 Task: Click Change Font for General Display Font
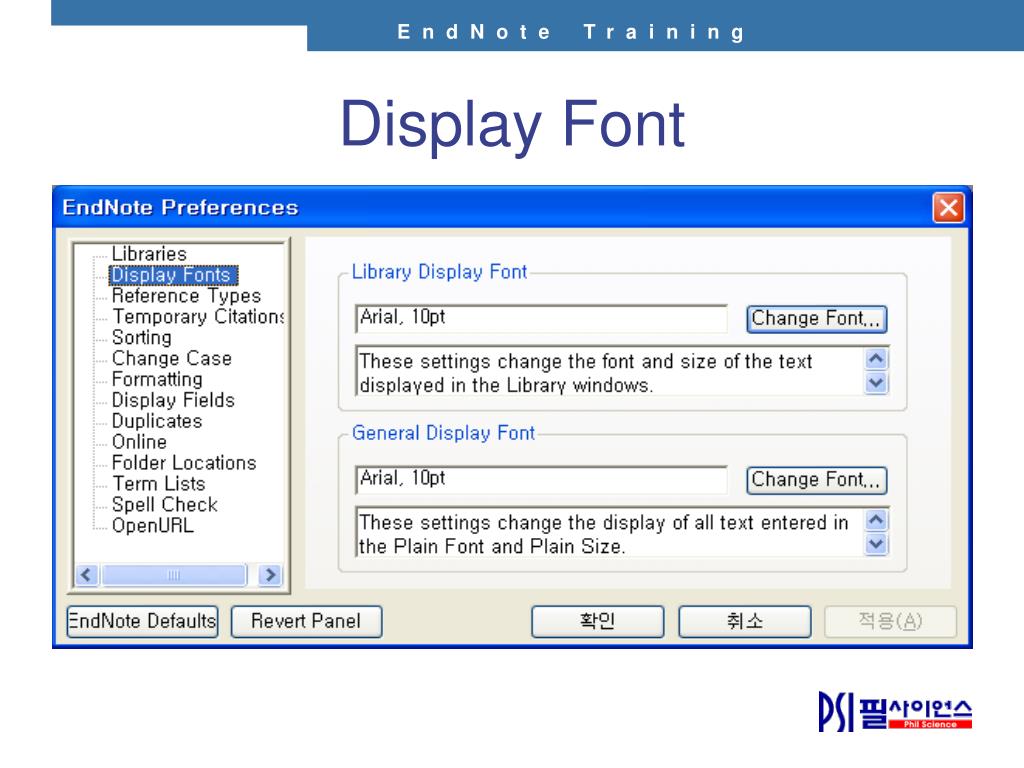point(816,480)
